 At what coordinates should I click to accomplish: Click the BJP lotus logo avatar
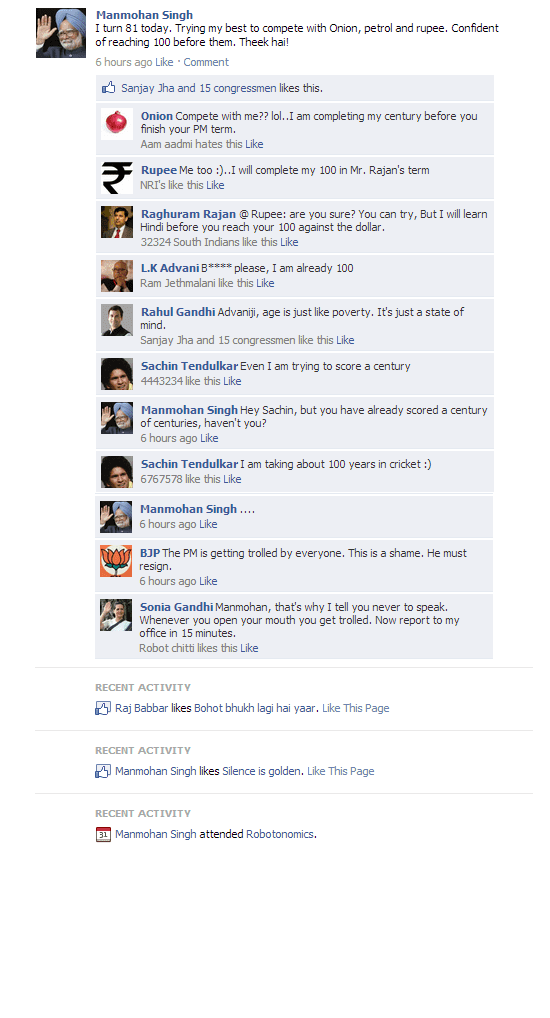point(116,561)
